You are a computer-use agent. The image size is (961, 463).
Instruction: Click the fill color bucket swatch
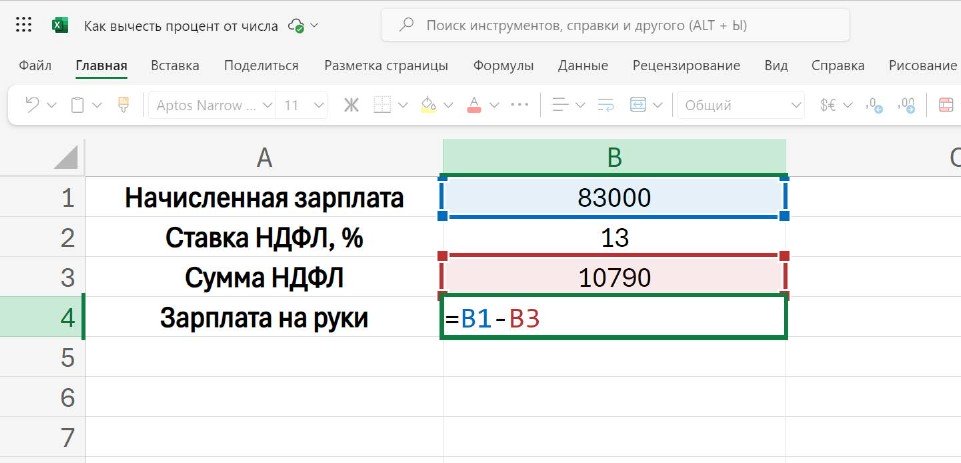[428, 104]
